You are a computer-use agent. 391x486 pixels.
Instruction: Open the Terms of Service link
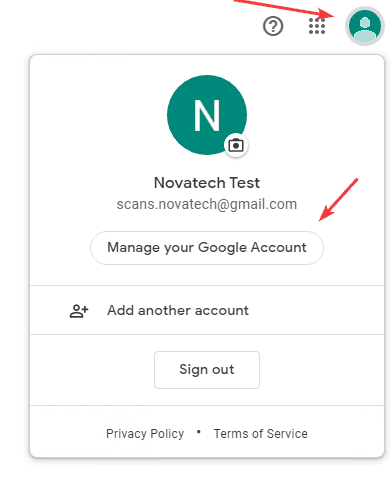pos(261,434)
